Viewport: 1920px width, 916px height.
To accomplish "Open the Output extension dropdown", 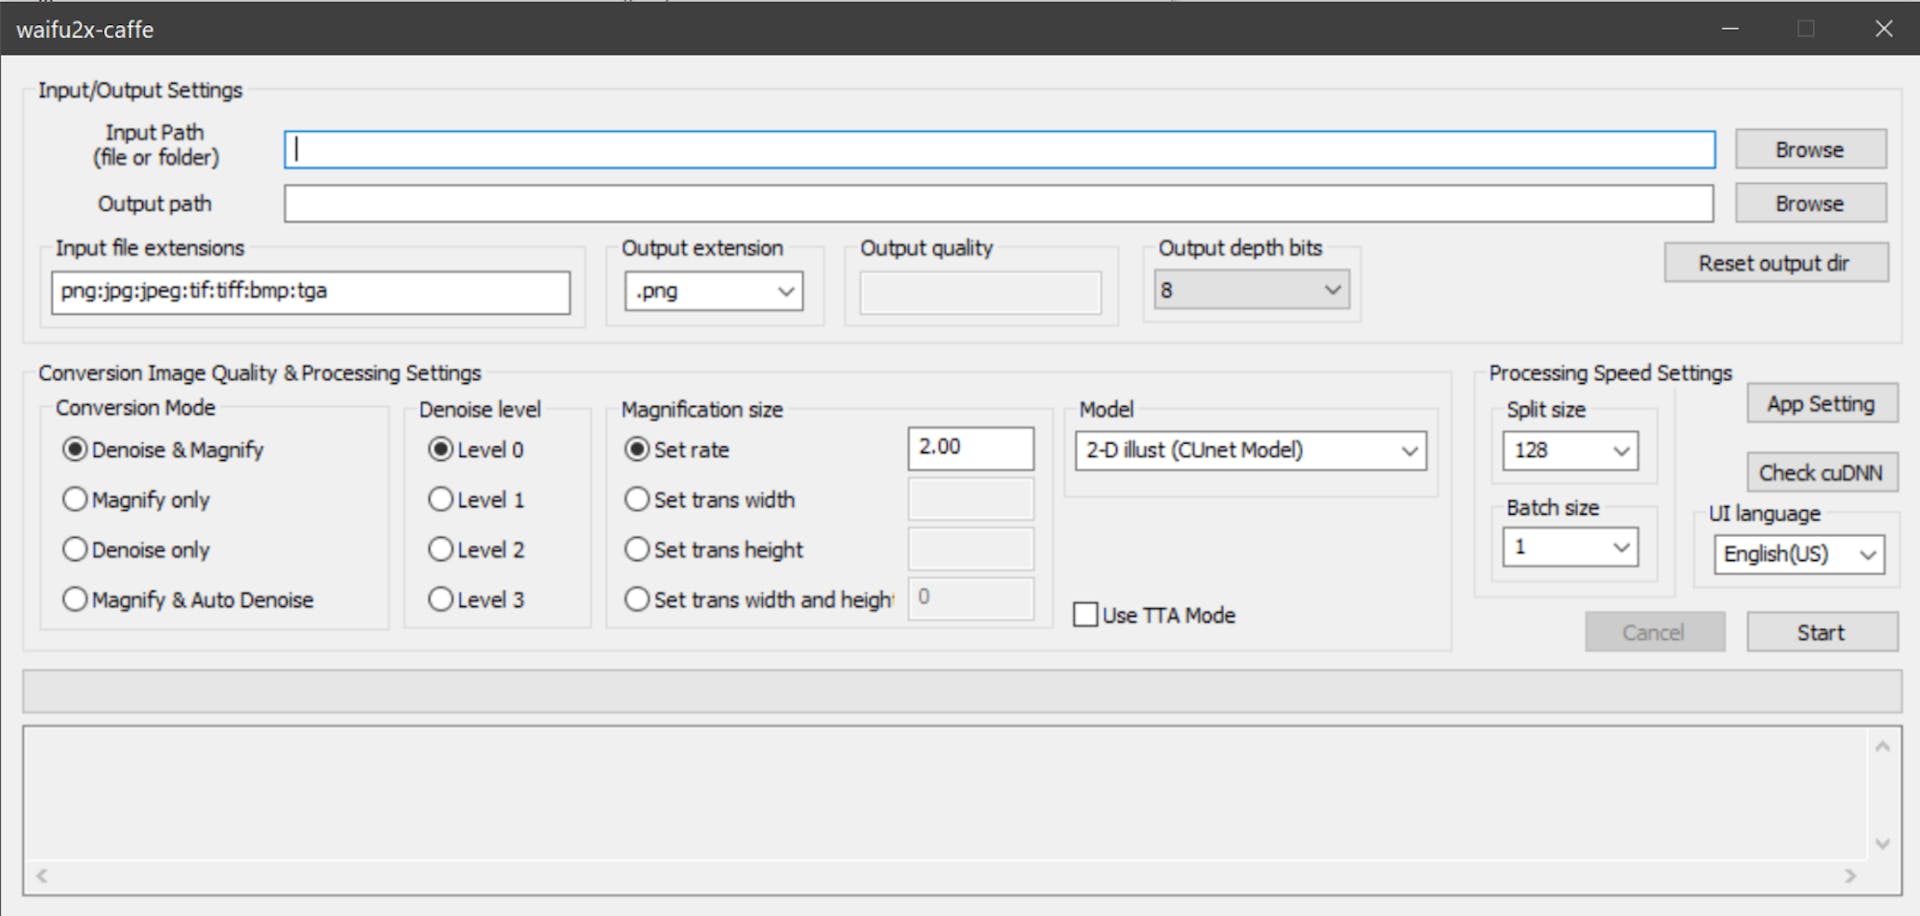I will (714, 291).
